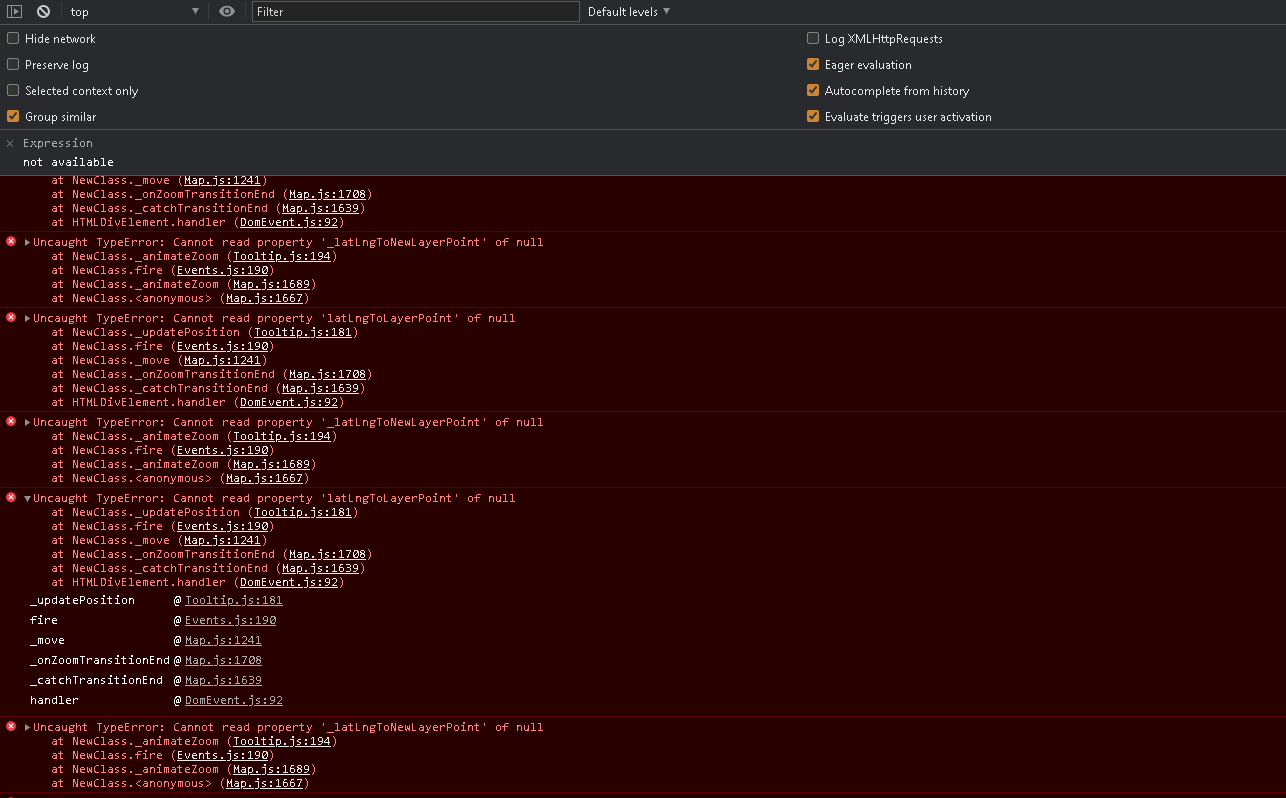Click the red error icon beside the first TypeError
This screenshot has width=1286, height=798.
tap(10, 241)
